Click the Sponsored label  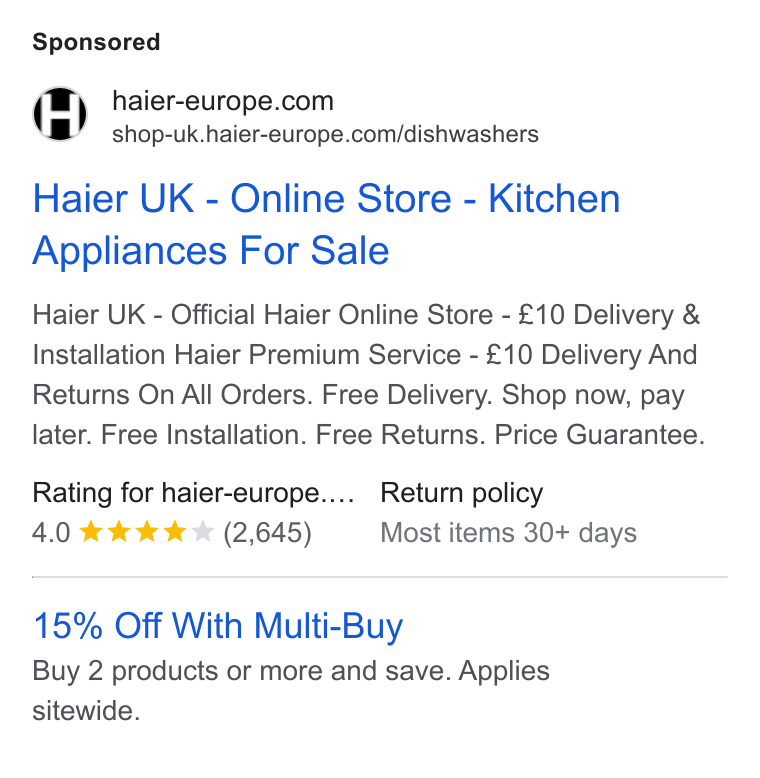click(x=96, y=42)
